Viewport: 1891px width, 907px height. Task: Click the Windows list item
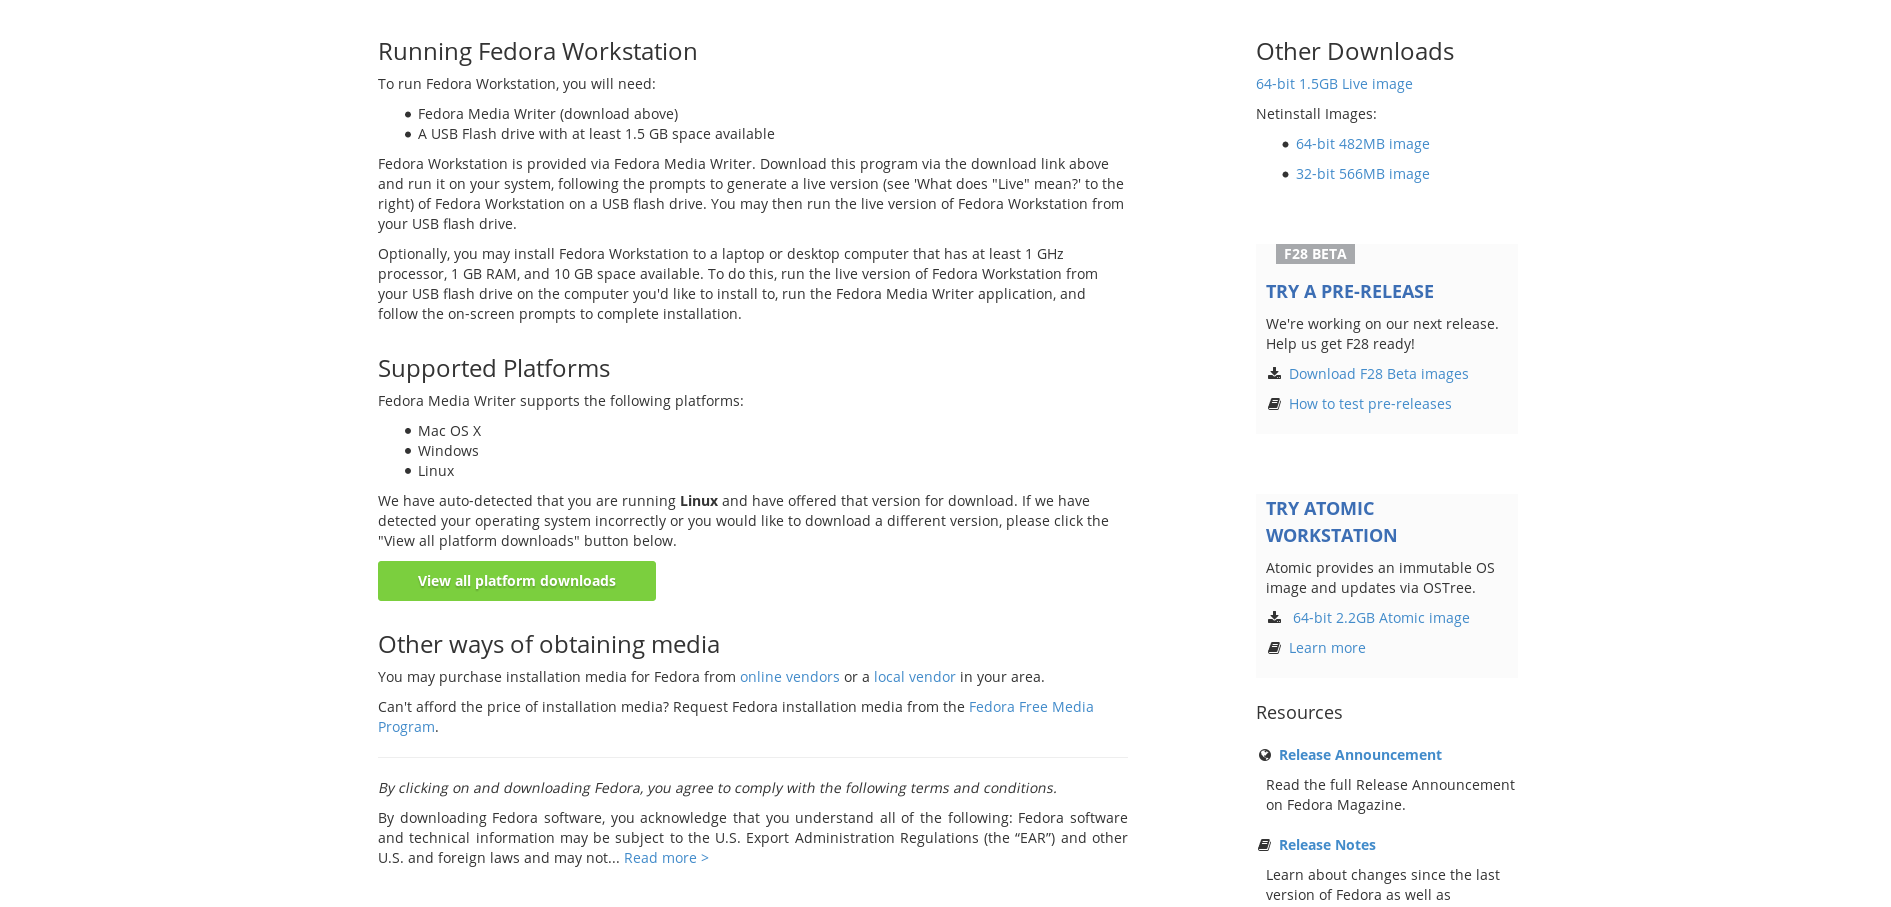[448, 451]
